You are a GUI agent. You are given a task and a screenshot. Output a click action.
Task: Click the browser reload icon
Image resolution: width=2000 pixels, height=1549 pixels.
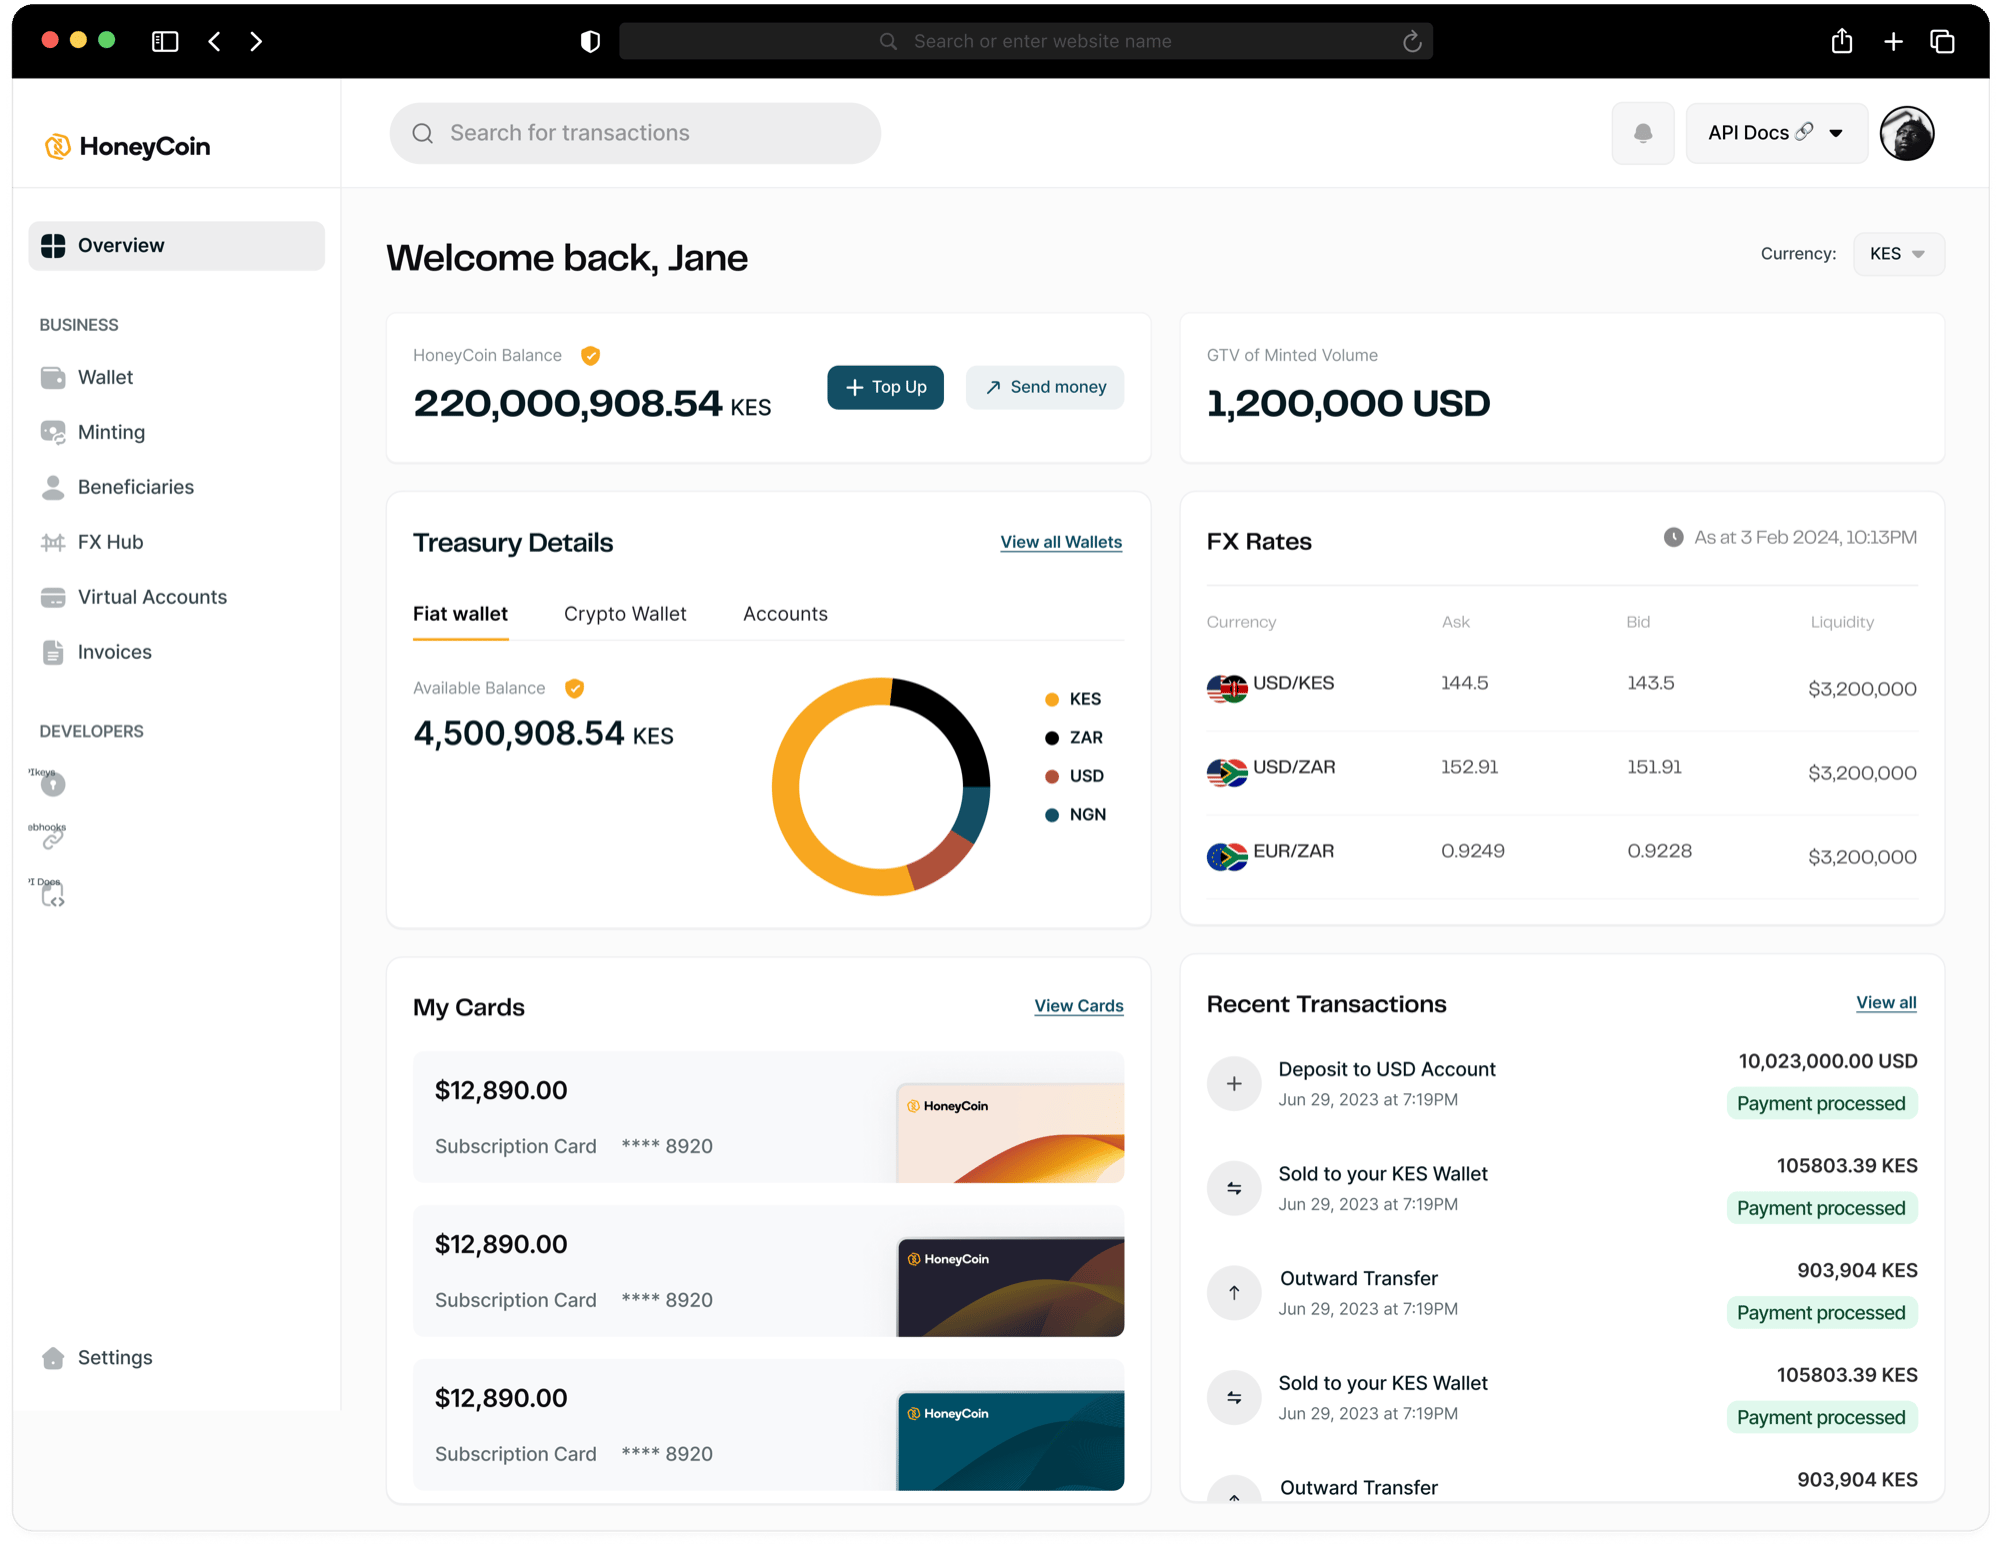click(x=1412, y=41)
